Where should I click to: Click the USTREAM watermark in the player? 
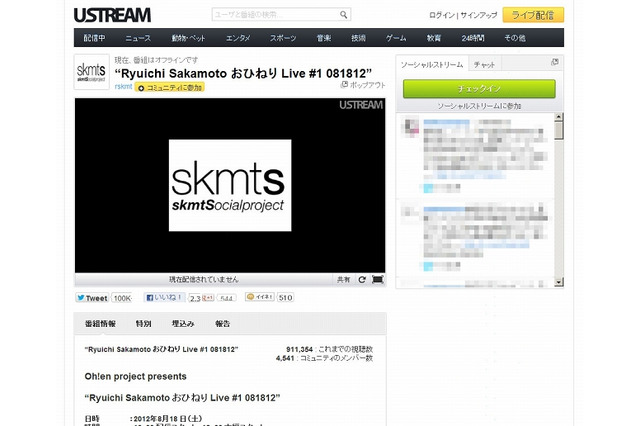coord(361,105)
